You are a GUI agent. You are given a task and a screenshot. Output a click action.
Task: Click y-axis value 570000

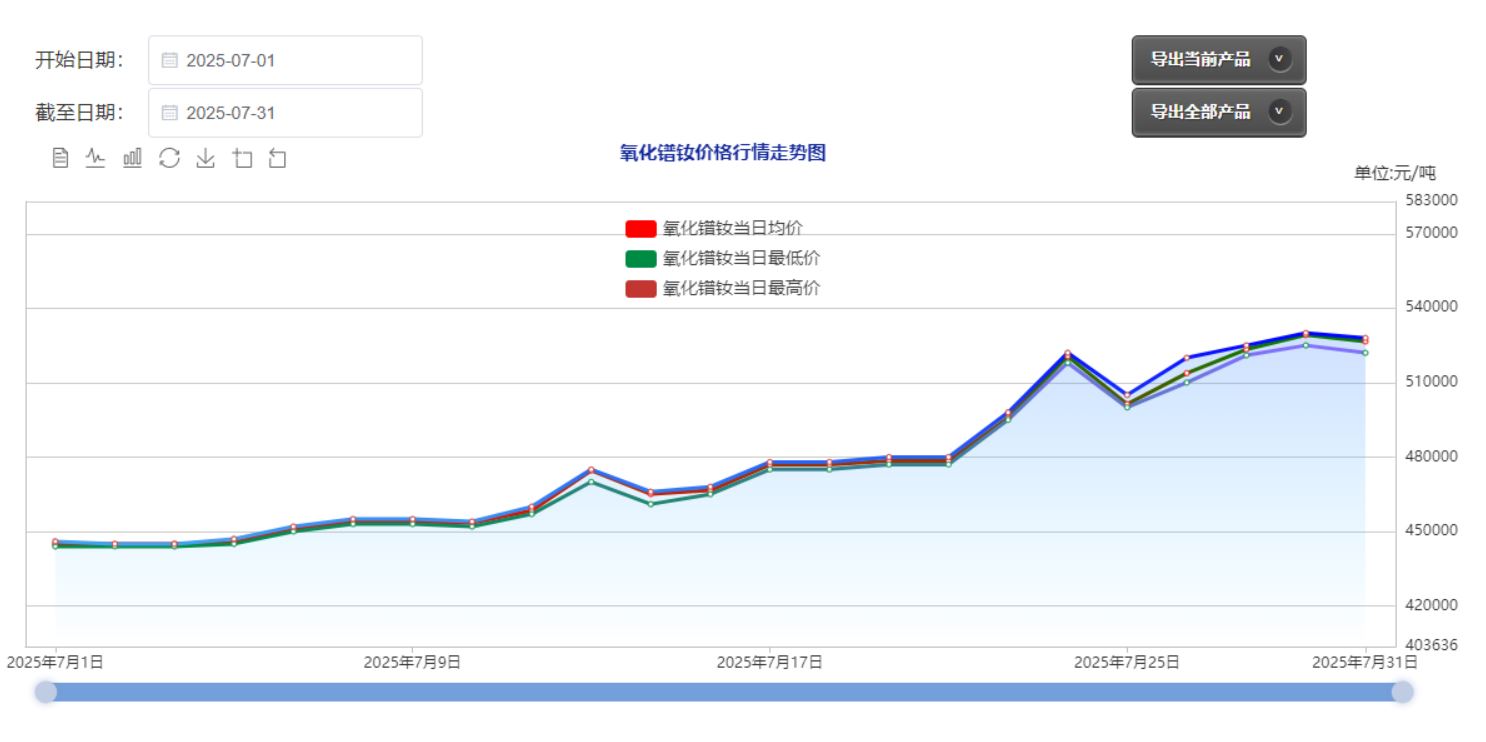(x=1431, y=233)
